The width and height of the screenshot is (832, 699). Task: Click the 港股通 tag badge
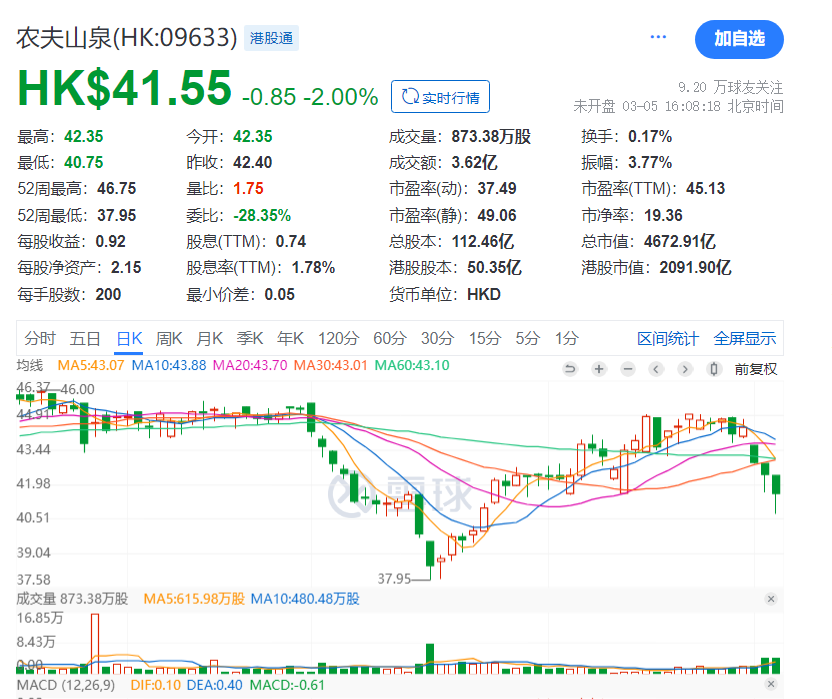tap(271, 38)
